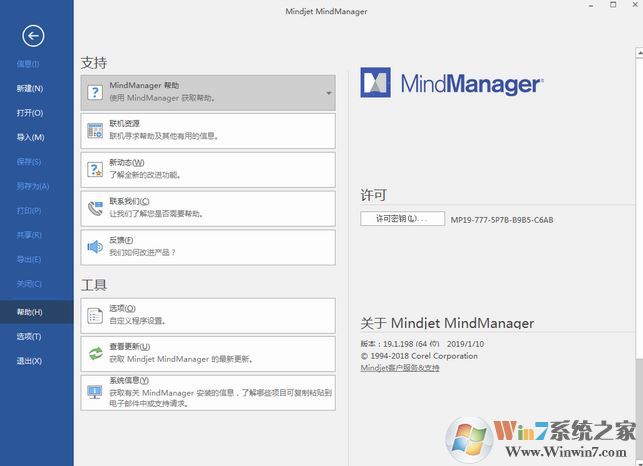Select 导入(M) in the sidebar

tap(30, 137)
